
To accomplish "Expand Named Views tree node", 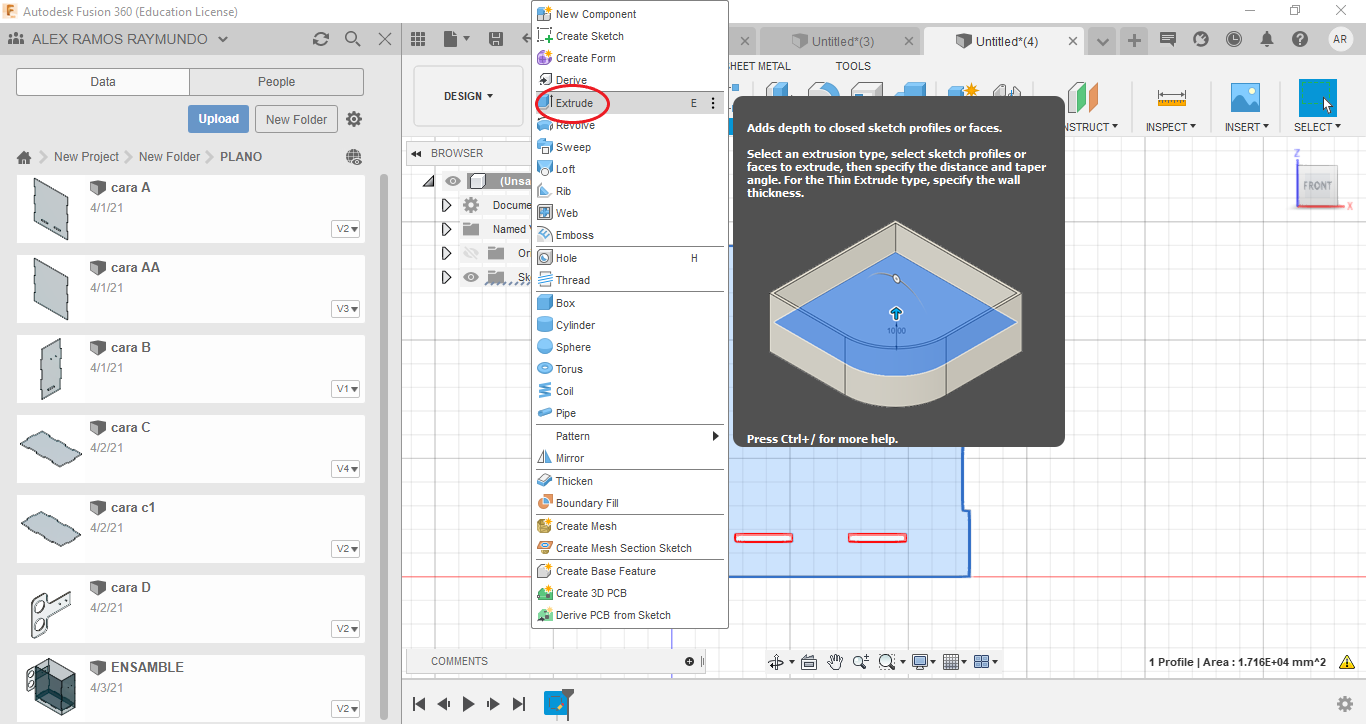I will point(447,229).
